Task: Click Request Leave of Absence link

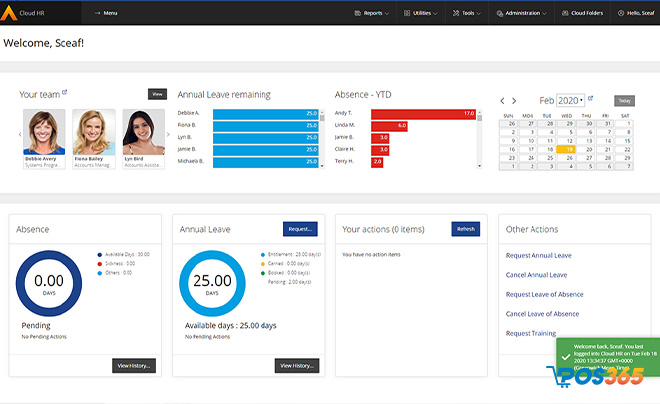Action: [544, 294]
